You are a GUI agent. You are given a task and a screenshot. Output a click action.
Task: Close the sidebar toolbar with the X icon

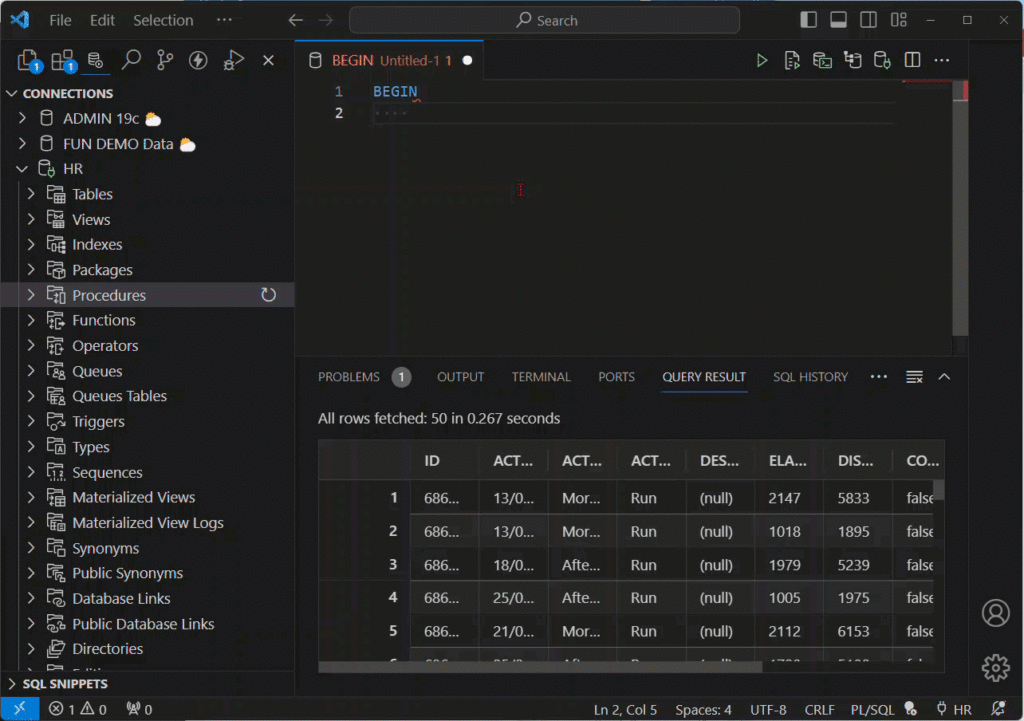tap(268, 61)
